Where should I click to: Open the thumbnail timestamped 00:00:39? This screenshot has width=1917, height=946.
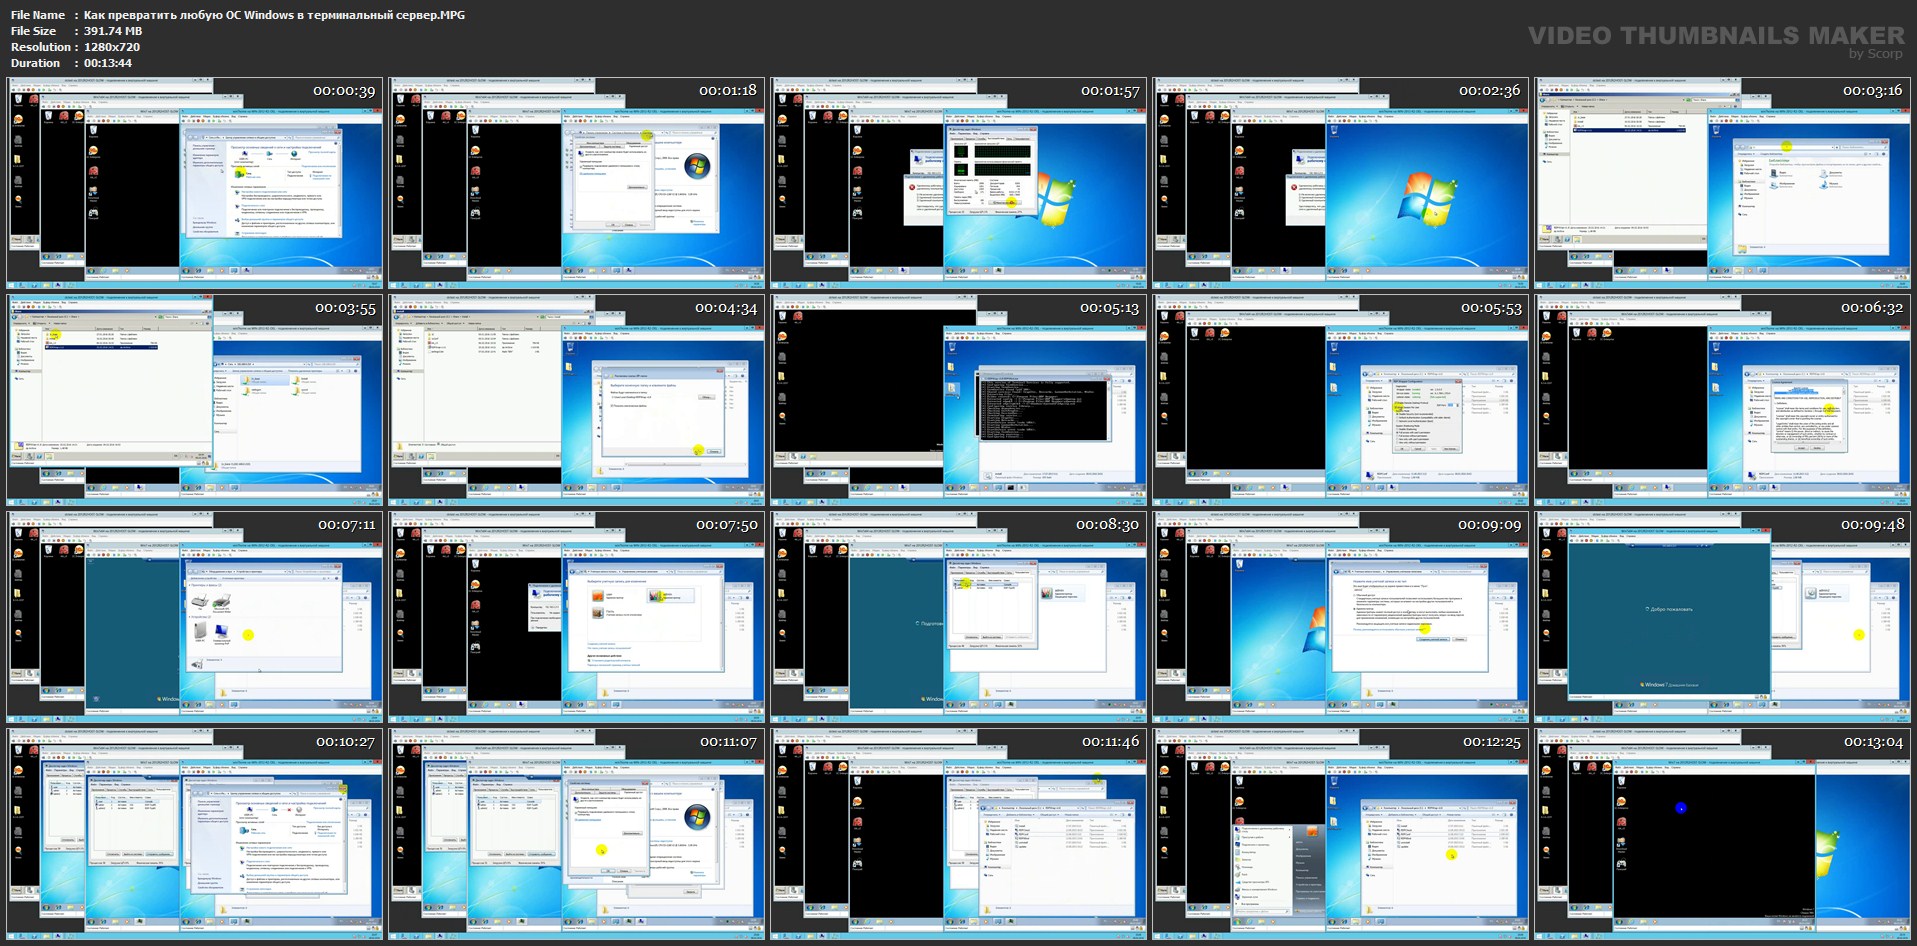point(195,183)
